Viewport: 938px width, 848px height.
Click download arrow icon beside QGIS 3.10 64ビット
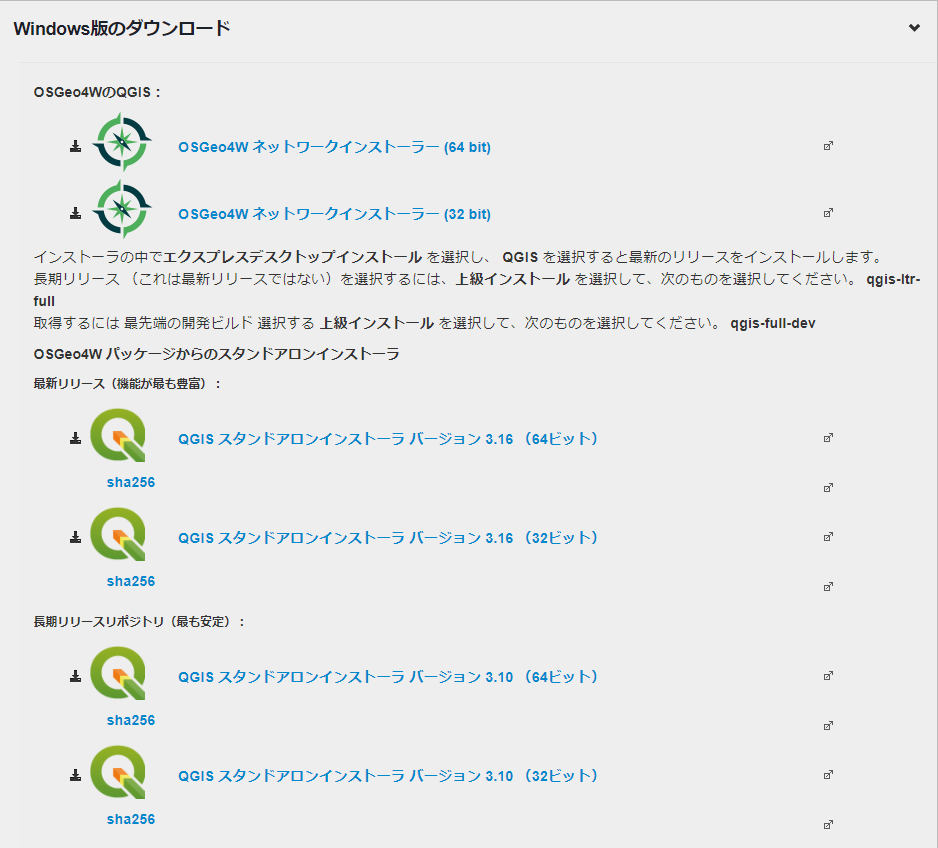(75, 677)
